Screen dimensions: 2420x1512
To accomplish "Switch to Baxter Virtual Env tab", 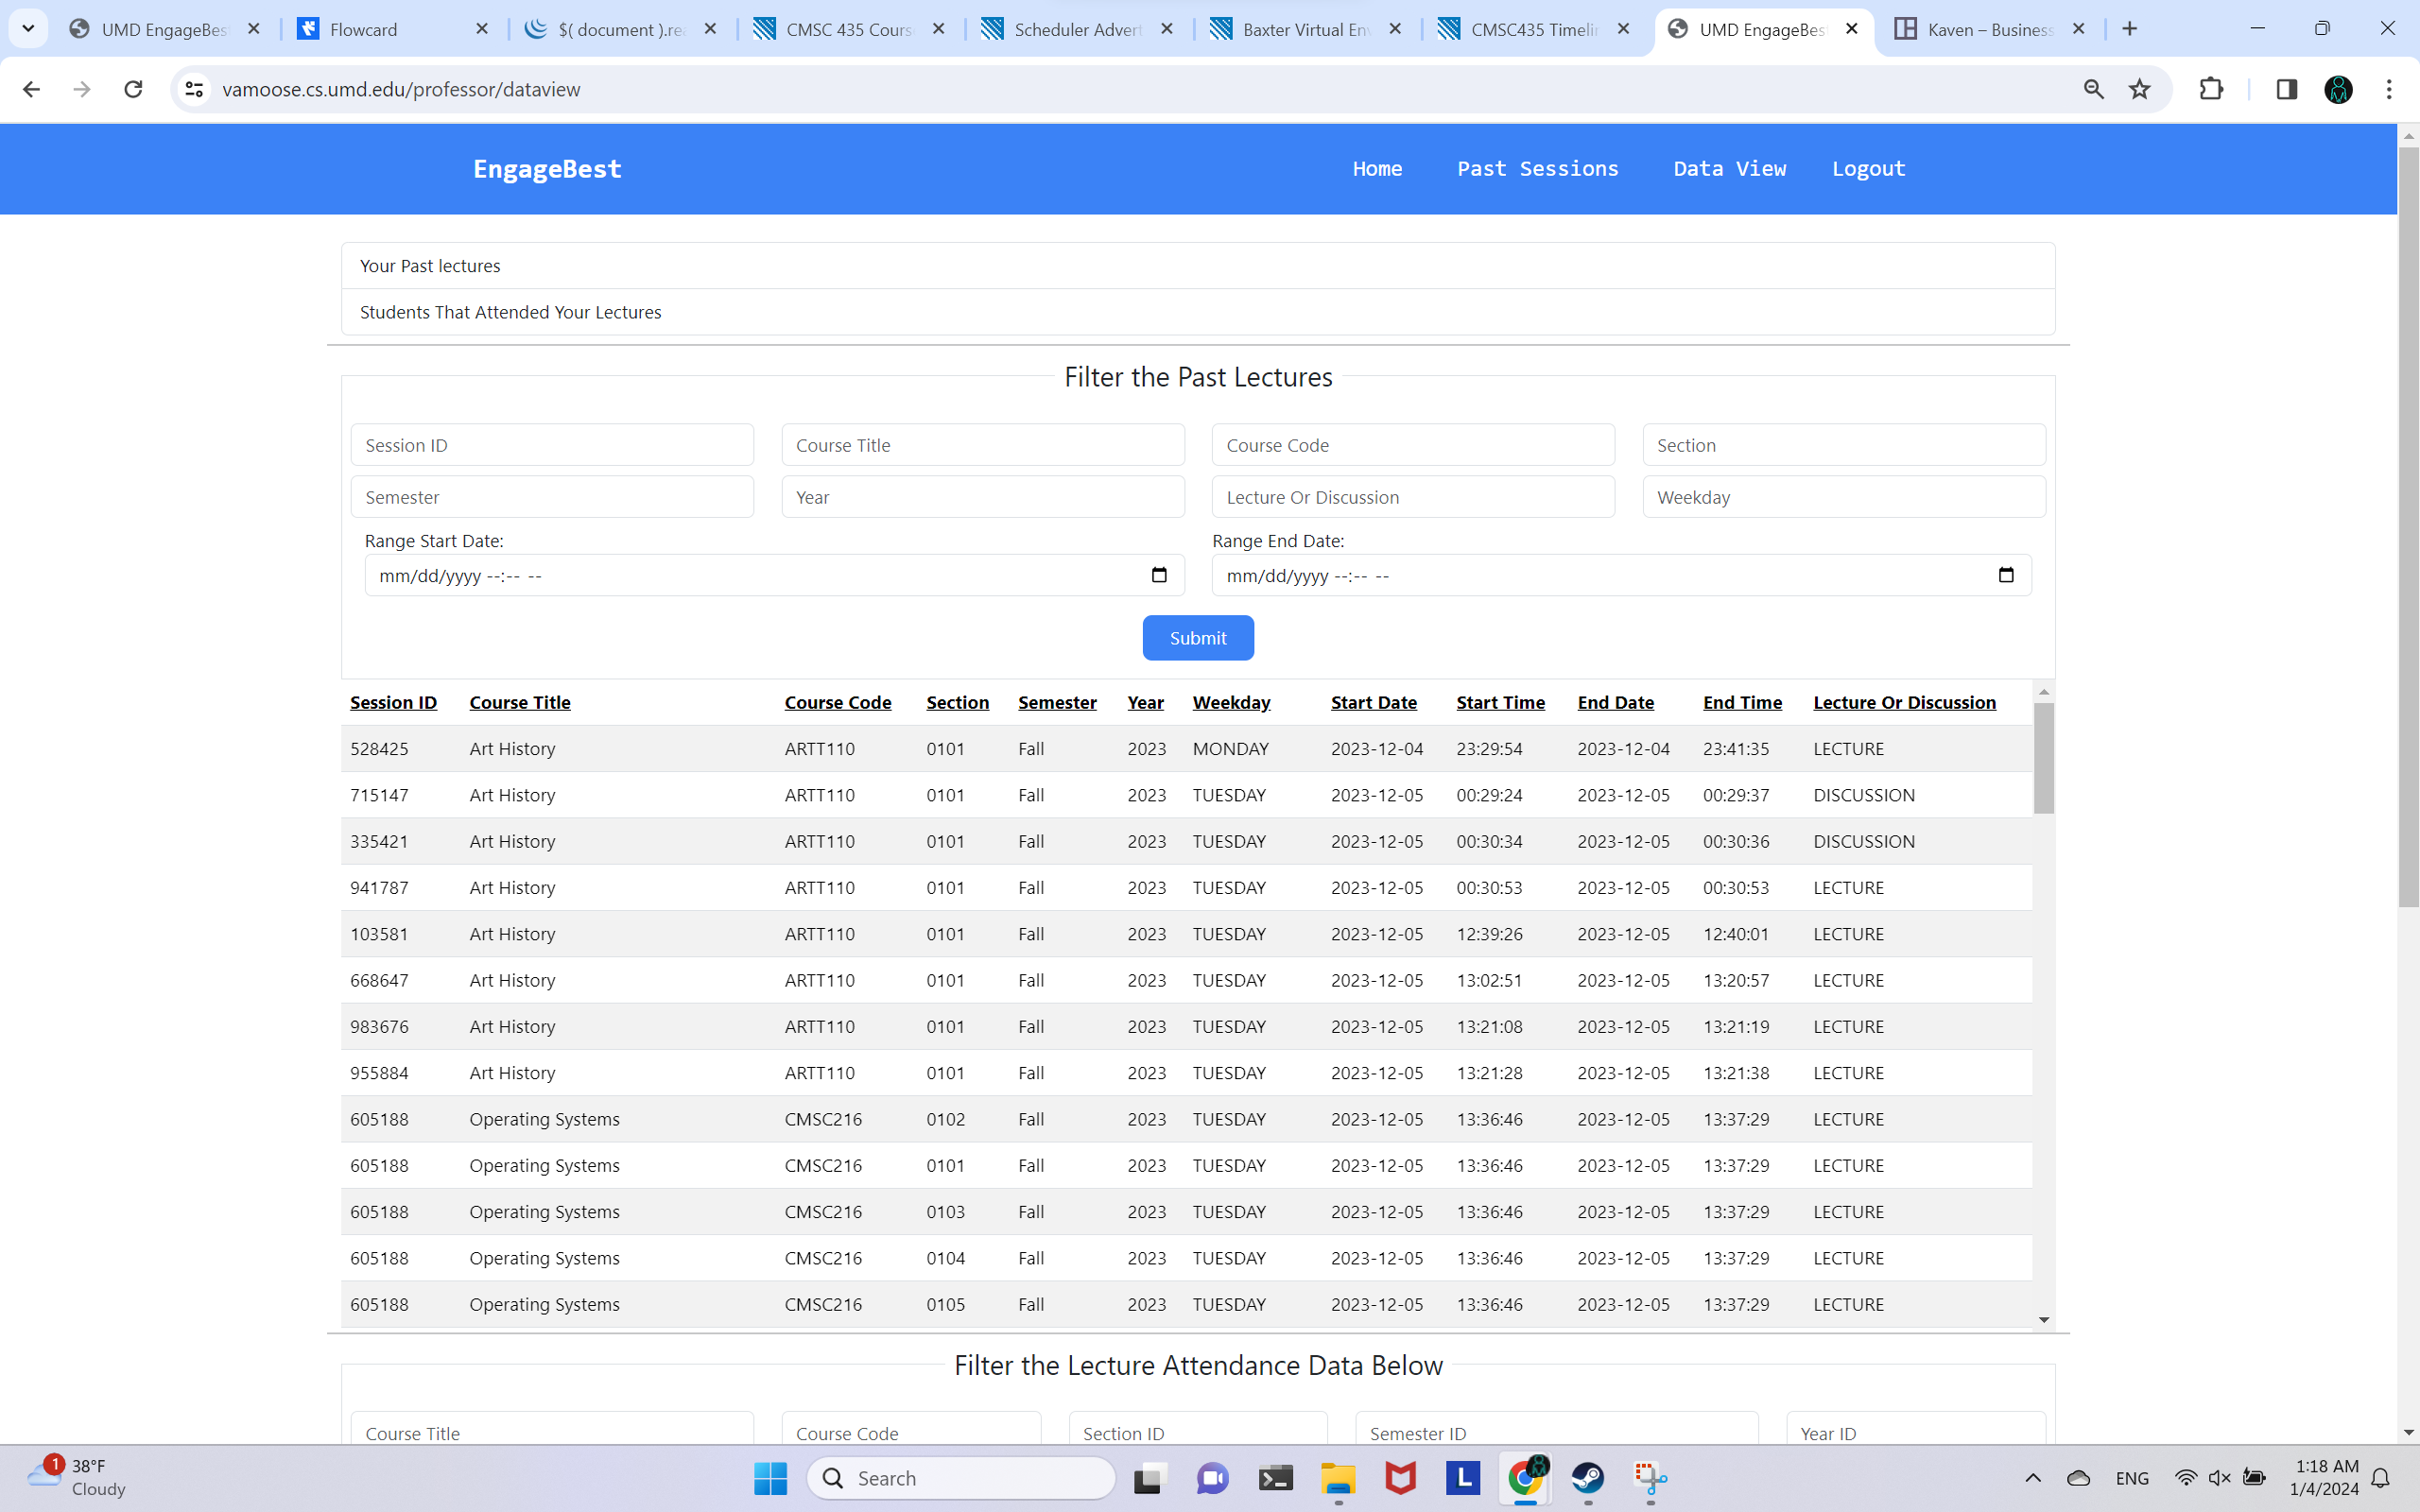I will [1305, 29].
